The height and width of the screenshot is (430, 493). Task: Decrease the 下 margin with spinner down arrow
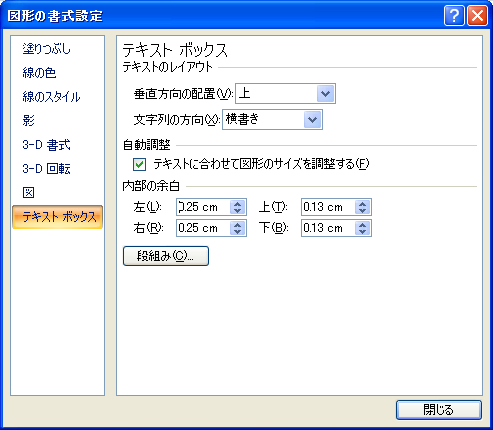(362, 232)
